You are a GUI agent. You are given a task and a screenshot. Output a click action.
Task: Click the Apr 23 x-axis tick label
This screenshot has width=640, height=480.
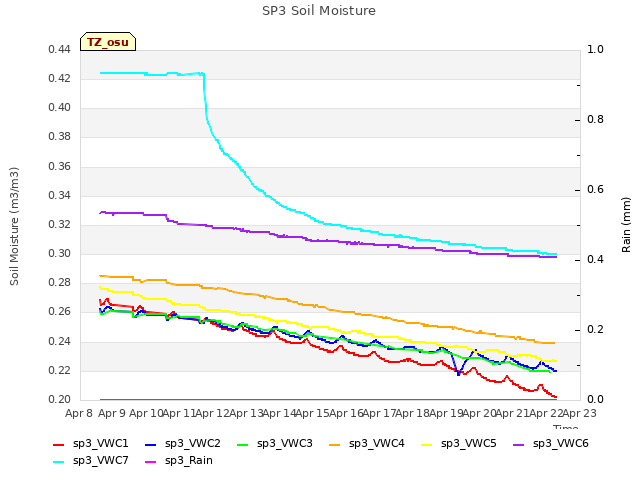580,413
